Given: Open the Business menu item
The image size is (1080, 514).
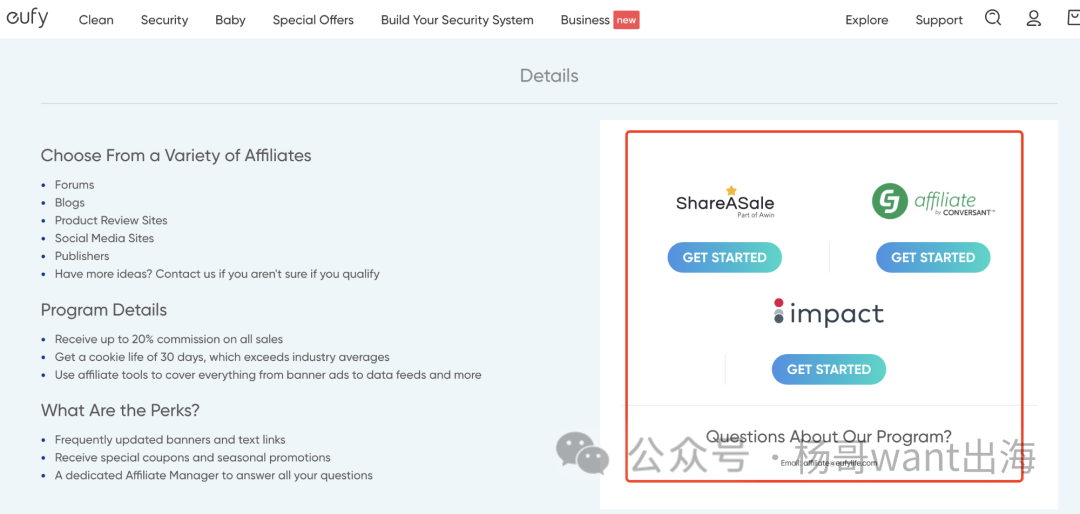Looking at the screenshot, I should [585, 20].
